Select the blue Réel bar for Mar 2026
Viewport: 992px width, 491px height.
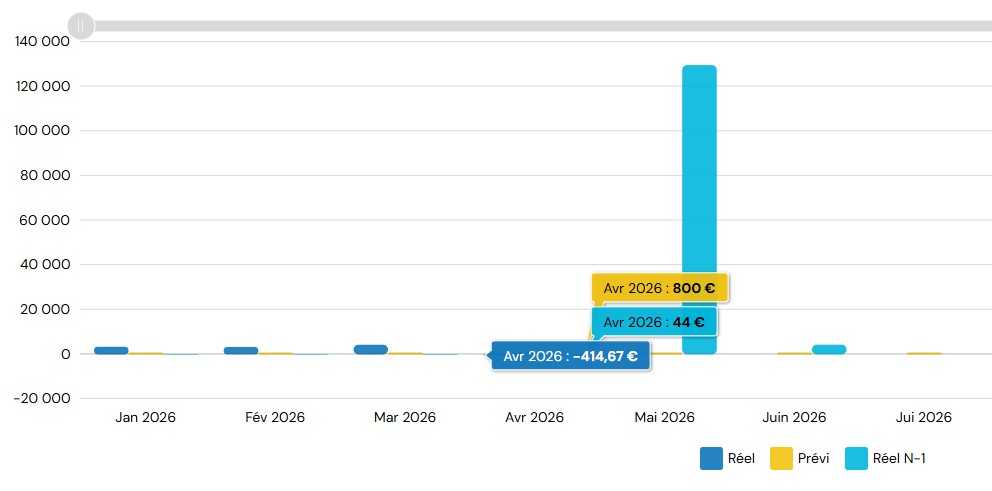tap(371, 349)
